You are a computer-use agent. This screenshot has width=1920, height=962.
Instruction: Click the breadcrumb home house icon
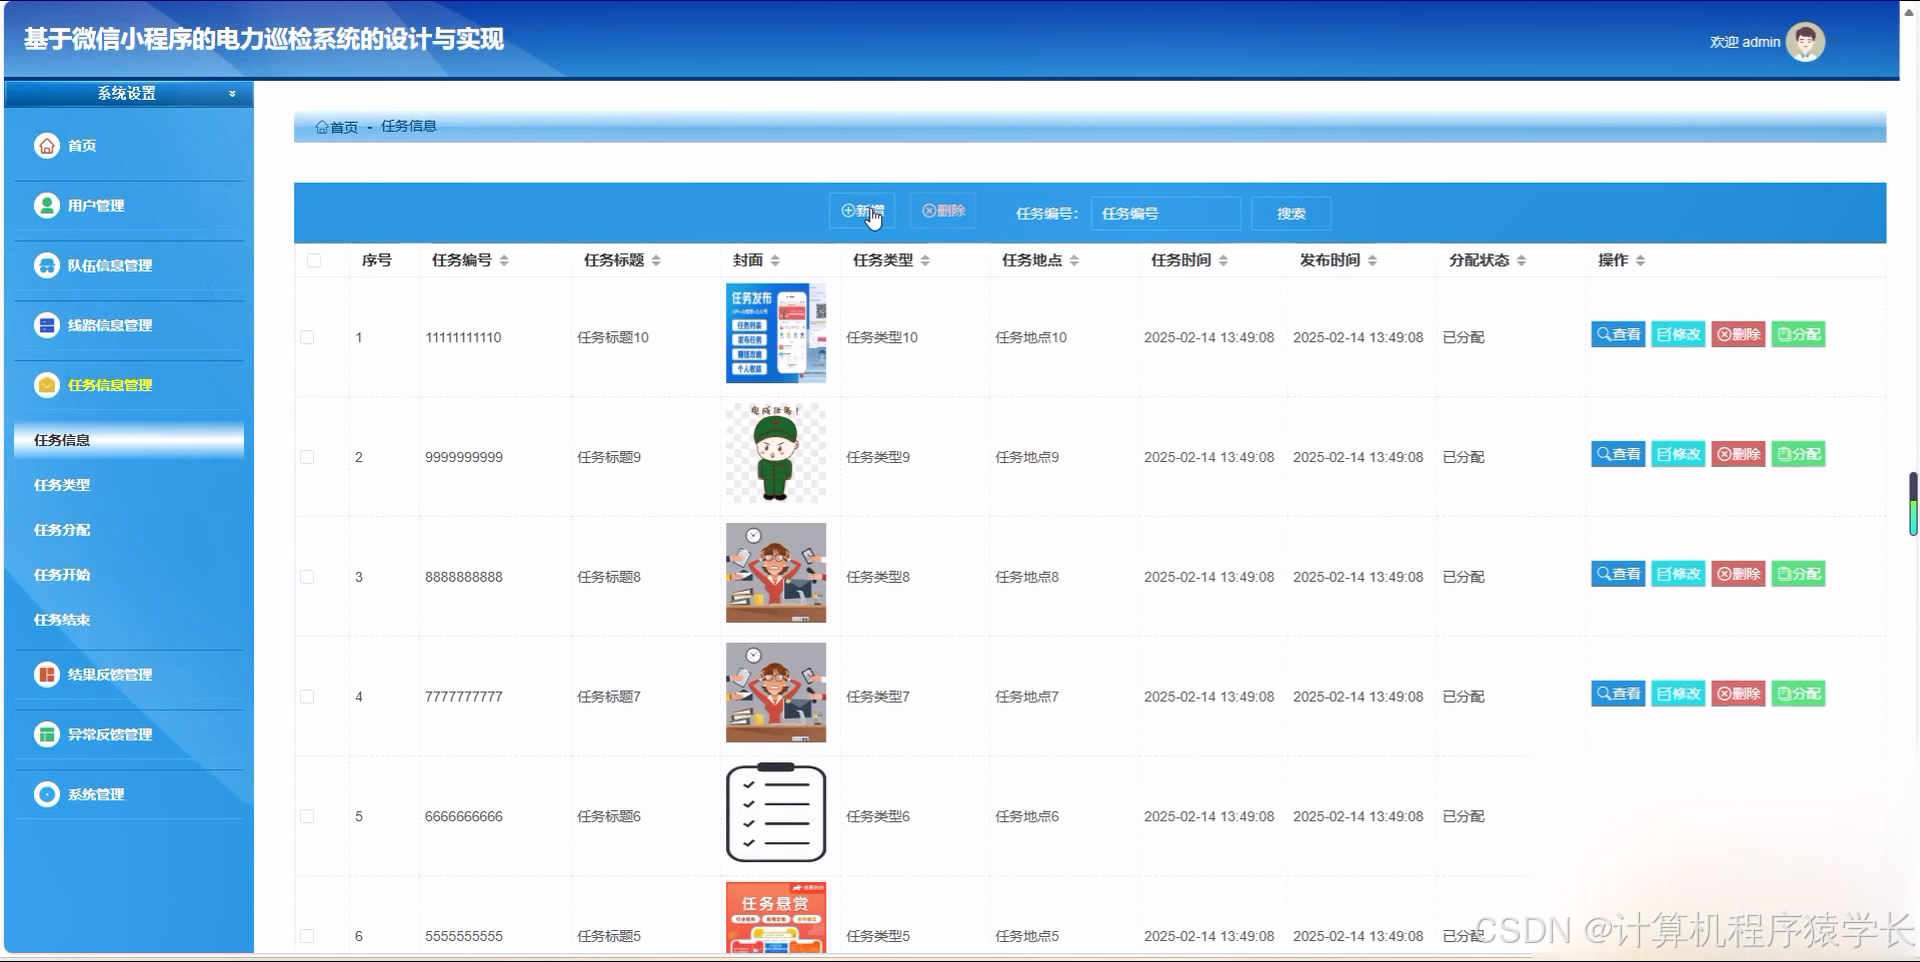(322, 127)
